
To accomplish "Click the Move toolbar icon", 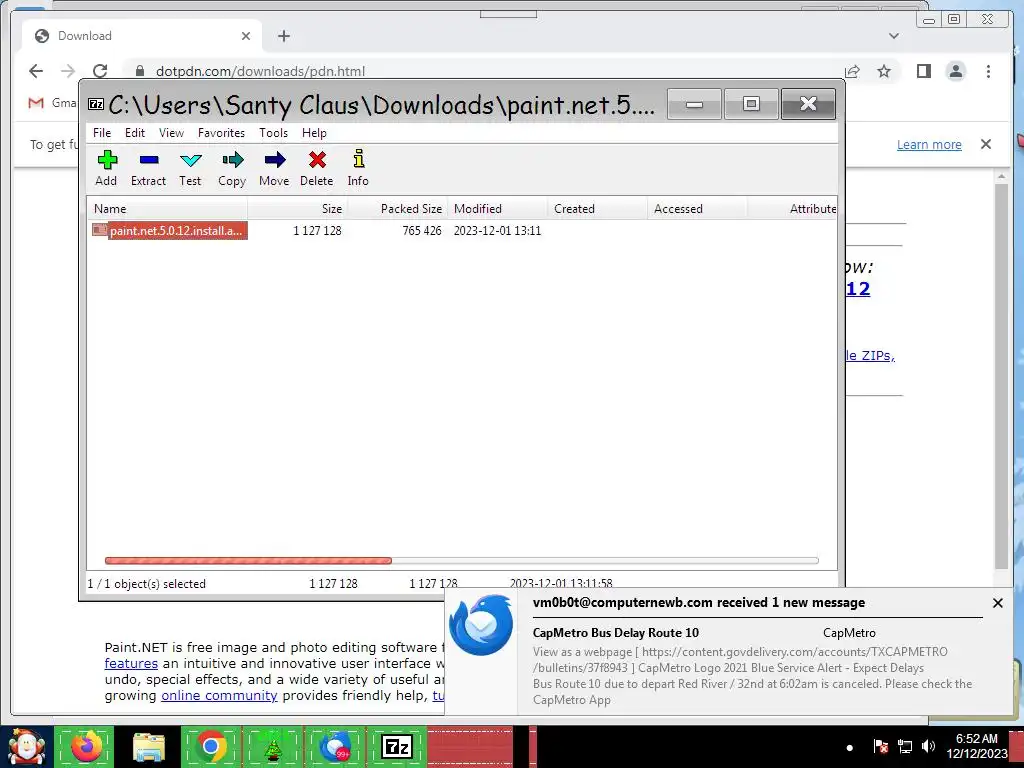I will (274, 168).
